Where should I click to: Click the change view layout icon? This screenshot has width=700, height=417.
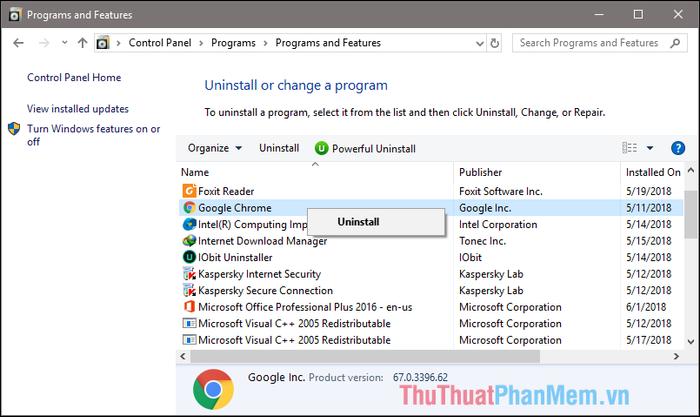pyautogui.click(x=629, y=148)
